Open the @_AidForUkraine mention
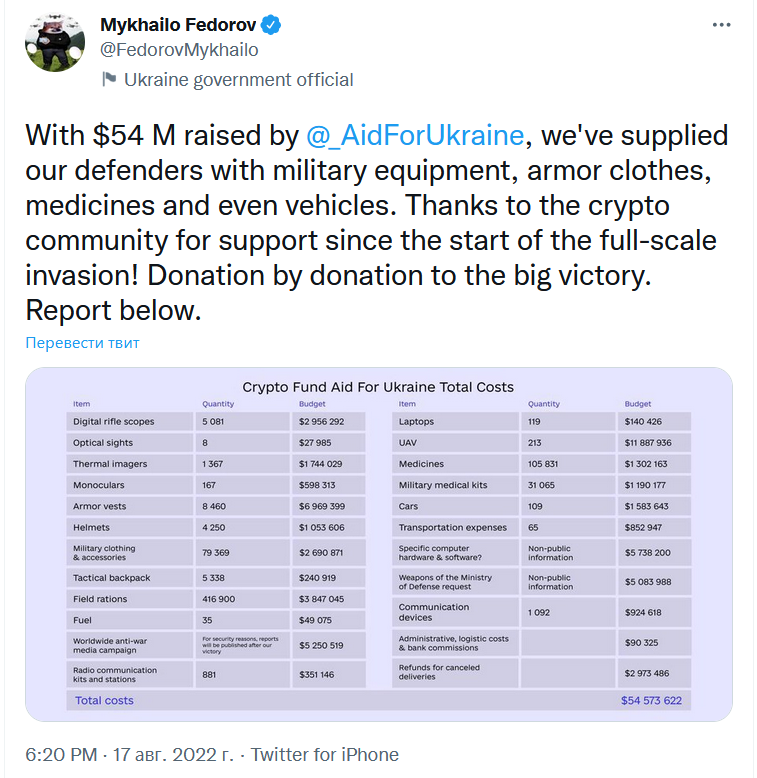757x778 pixels. (x=414, y=135)
